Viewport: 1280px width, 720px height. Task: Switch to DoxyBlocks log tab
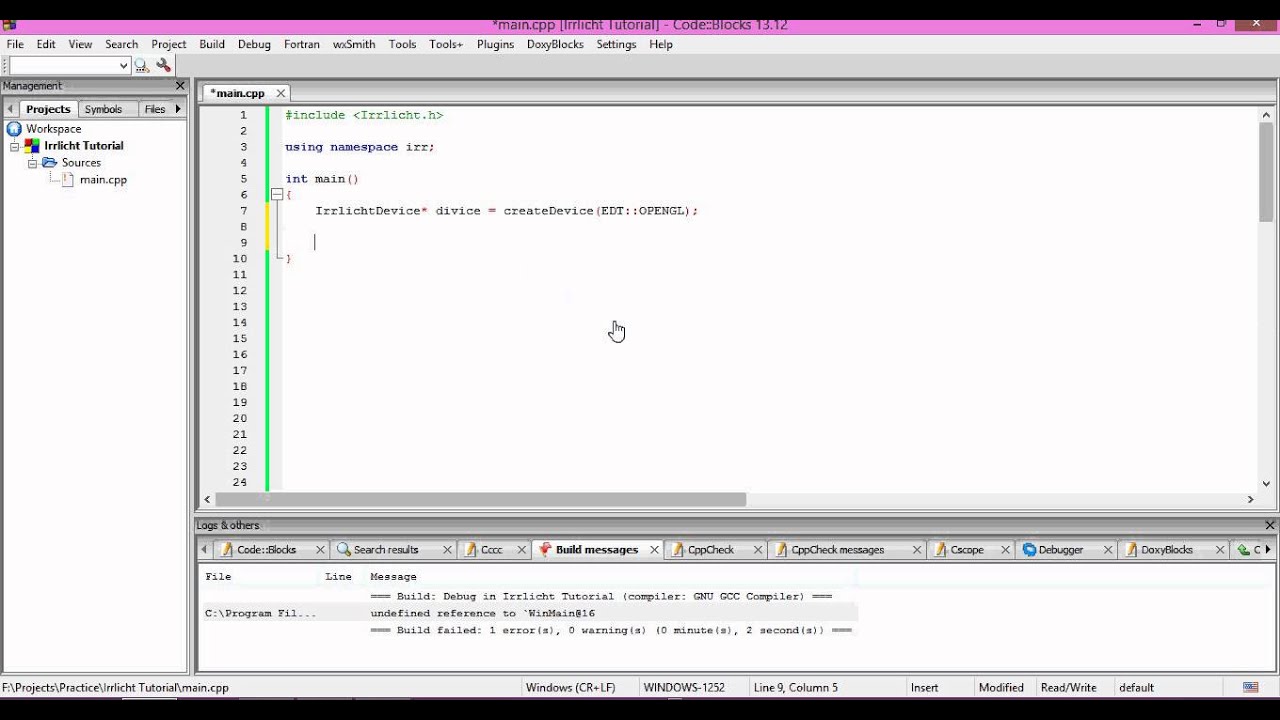click(1166, 550)
